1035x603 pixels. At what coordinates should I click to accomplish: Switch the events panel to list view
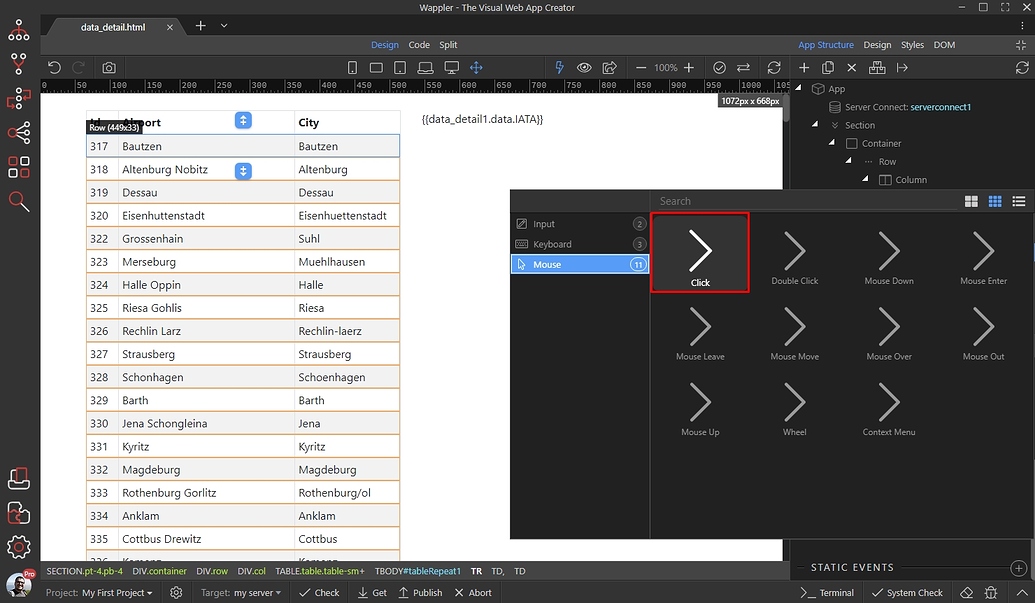(x=1018, y=201)
